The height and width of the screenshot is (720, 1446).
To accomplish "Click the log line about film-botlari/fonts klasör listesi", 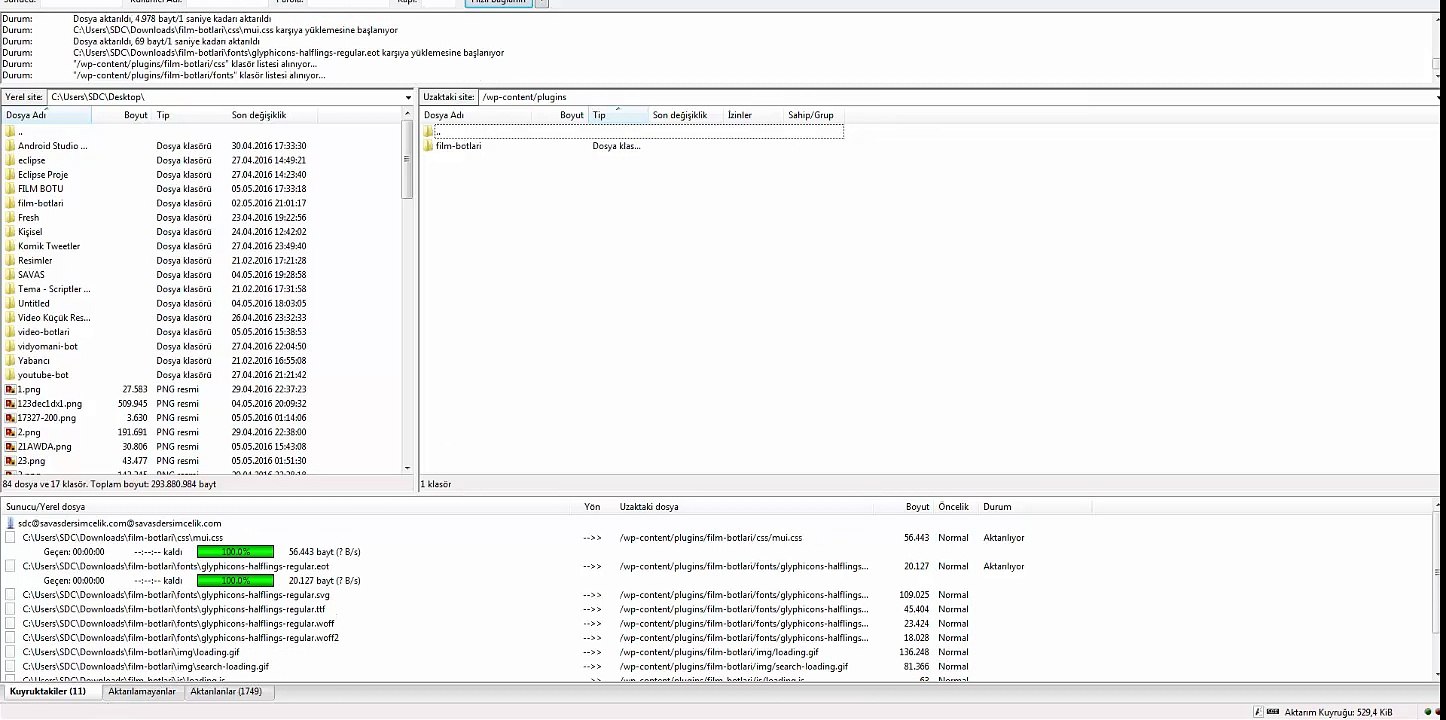I will point(199,75).
